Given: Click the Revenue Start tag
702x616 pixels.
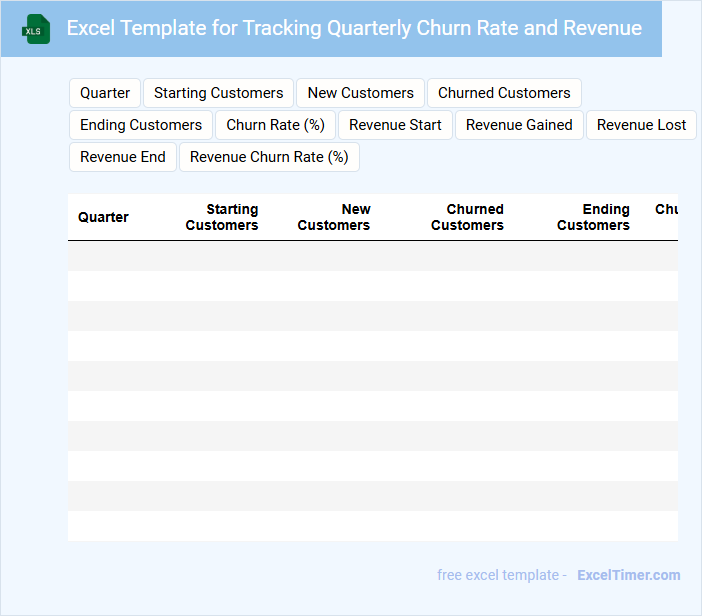Looking at the screenshot, I should tap(395, 125).
